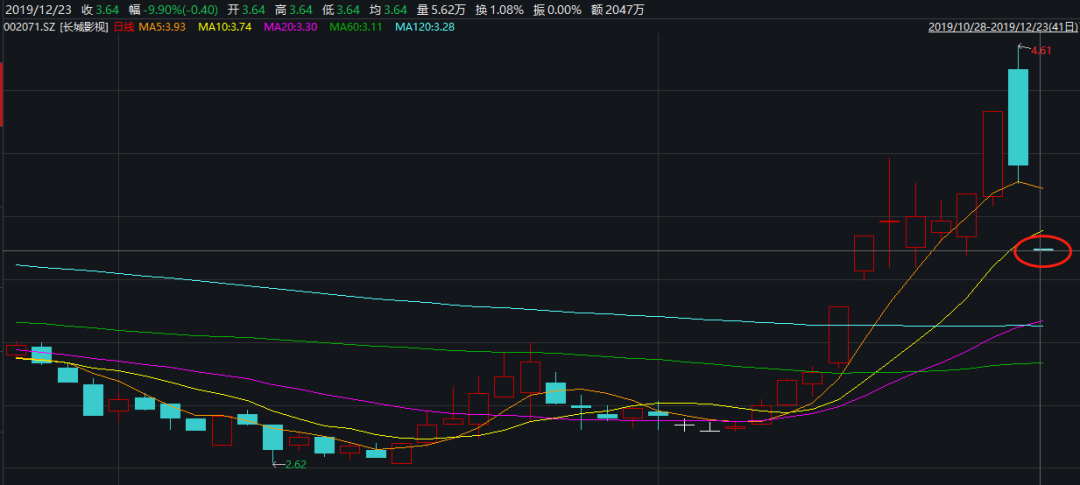Select the 日线 period indicator
The width and height of the screenshot is (1080, 485).
(125, 27)
